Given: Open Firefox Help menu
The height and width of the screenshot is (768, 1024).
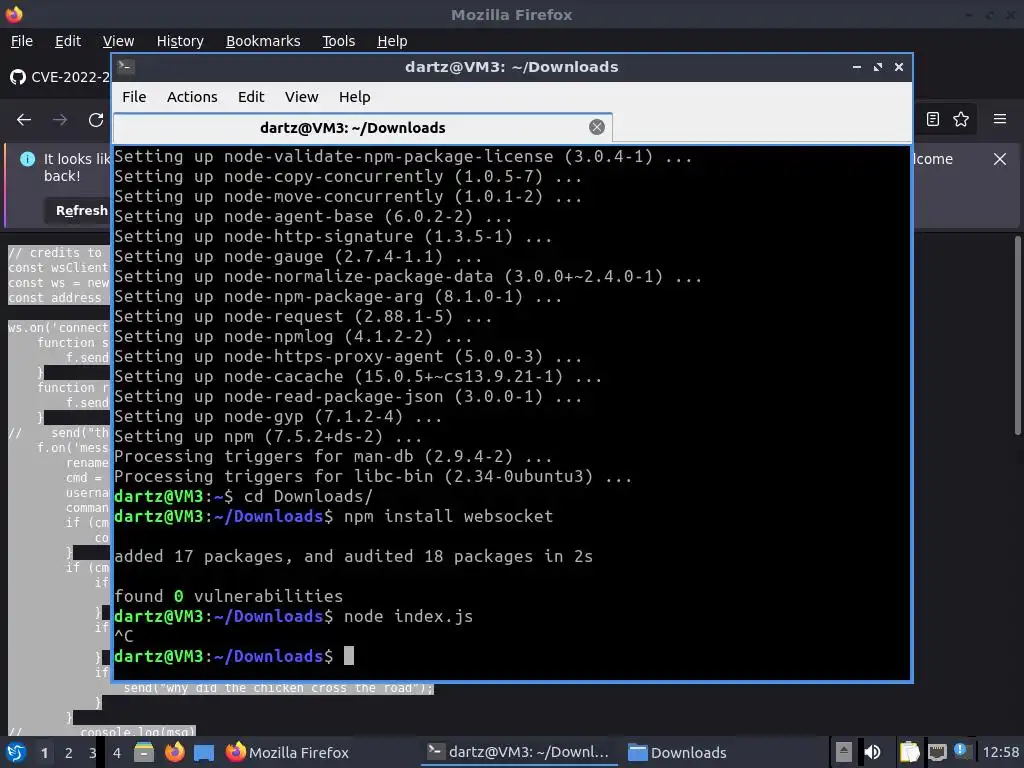Looking at the screenshot, I should click(x=392, y=41).
